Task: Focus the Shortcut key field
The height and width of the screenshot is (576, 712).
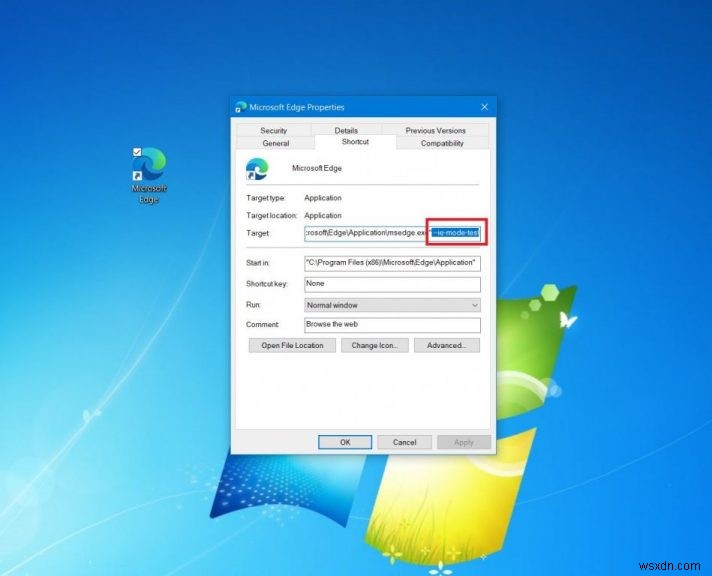Action: coord(392,284)
